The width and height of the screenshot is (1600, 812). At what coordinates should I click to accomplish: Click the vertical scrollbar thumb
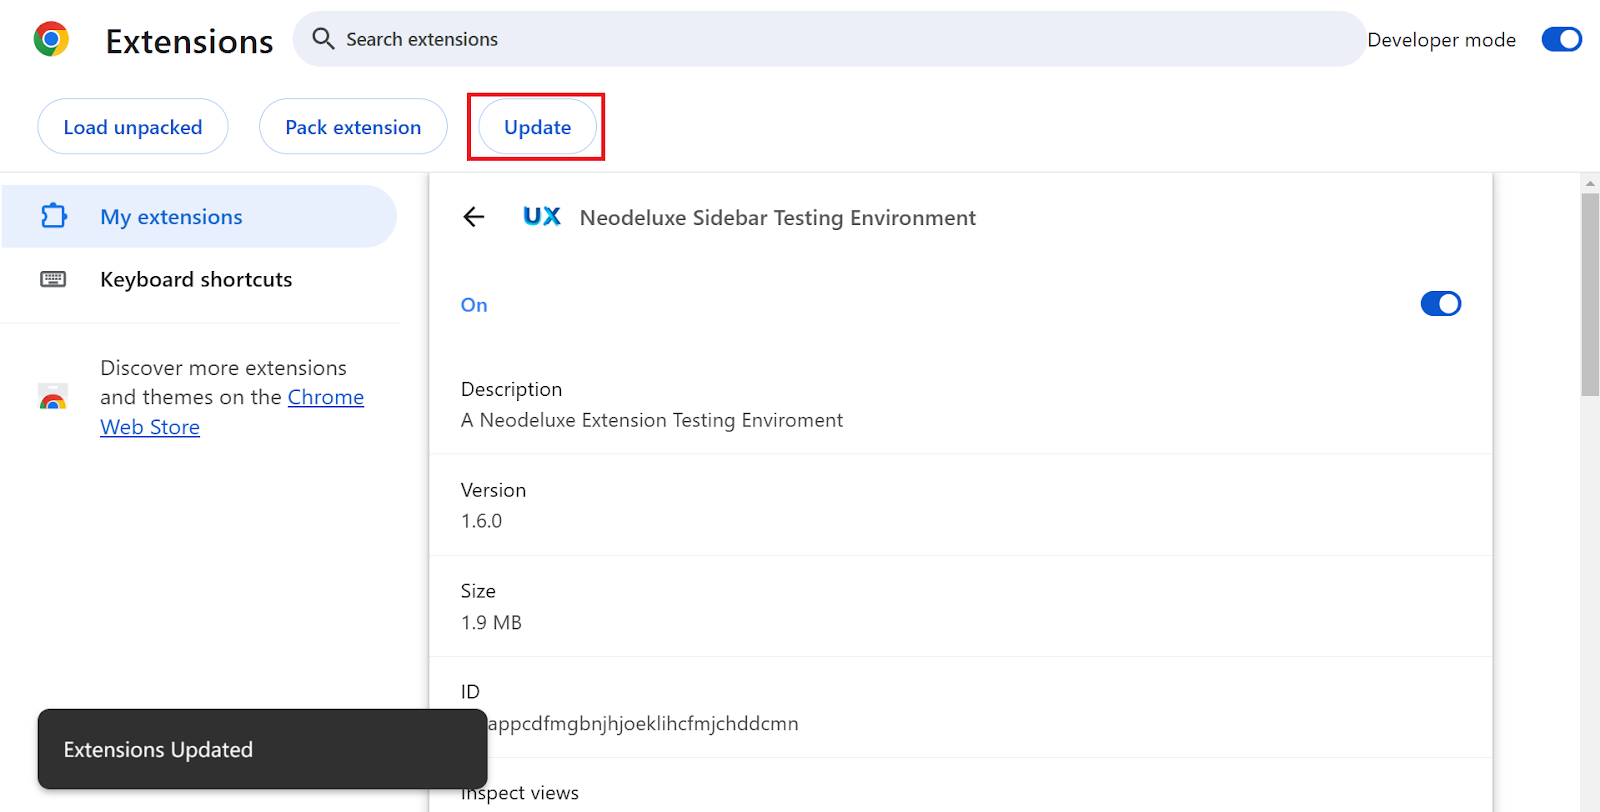1590,295
